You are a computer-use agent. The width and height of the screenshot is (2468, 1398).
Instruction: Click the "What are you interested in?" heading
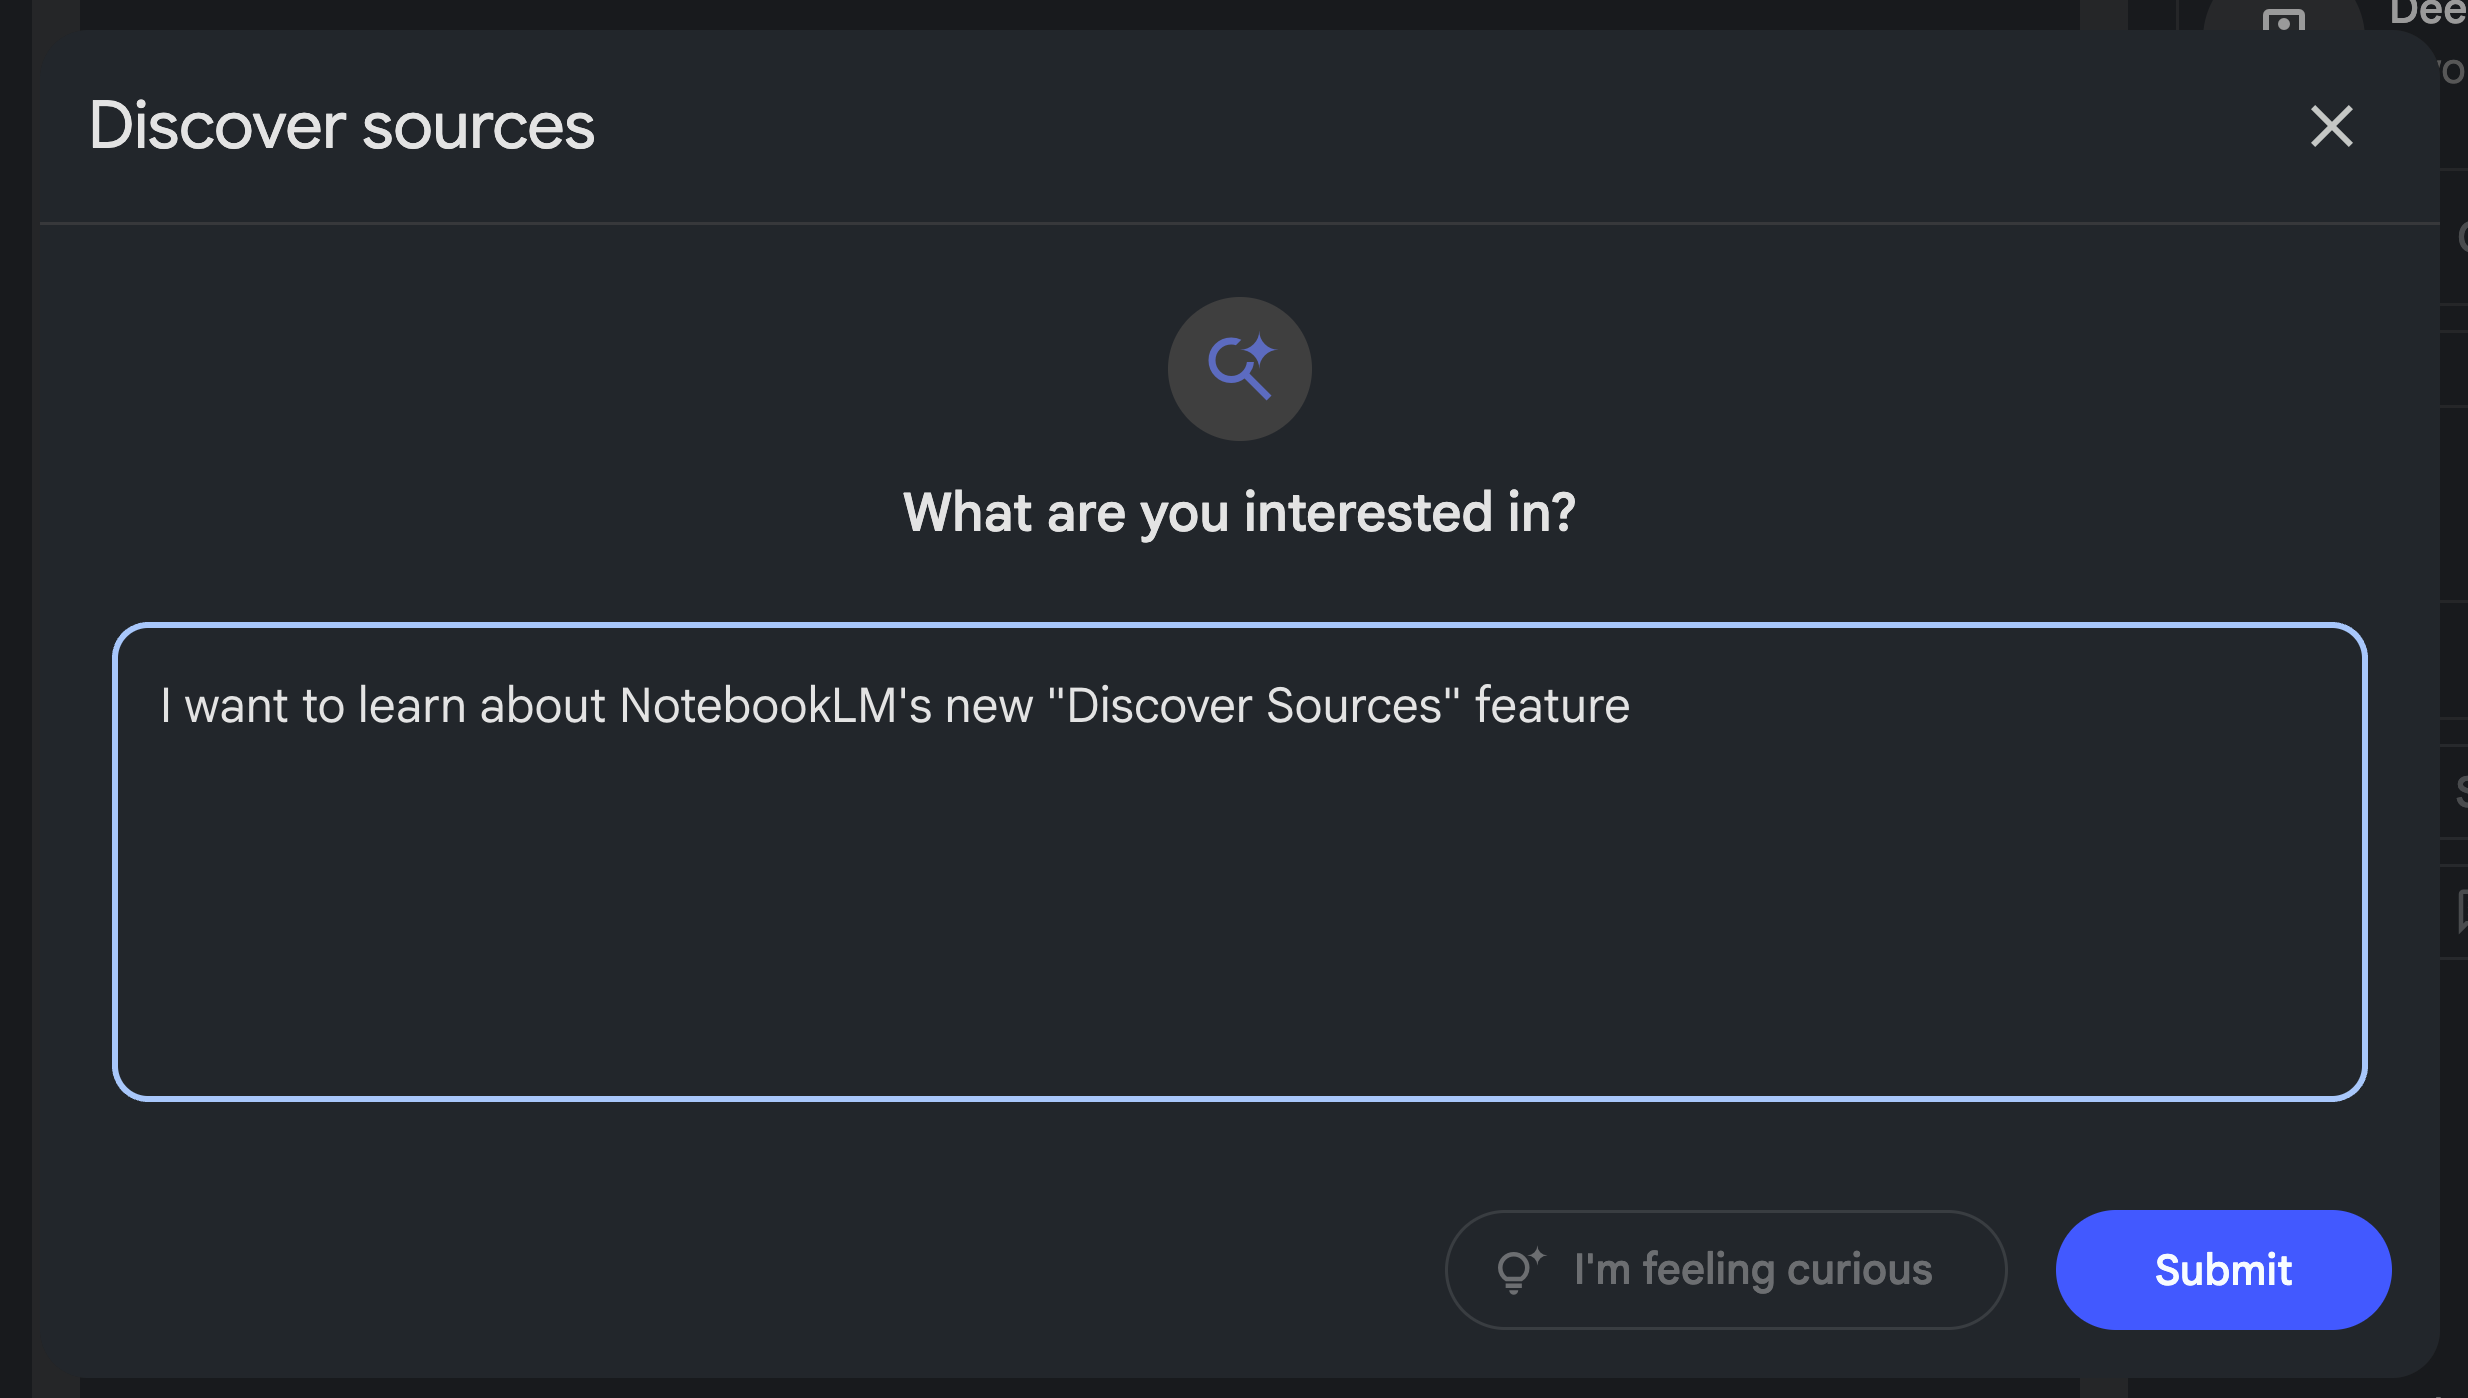[x=1238, y=512]
